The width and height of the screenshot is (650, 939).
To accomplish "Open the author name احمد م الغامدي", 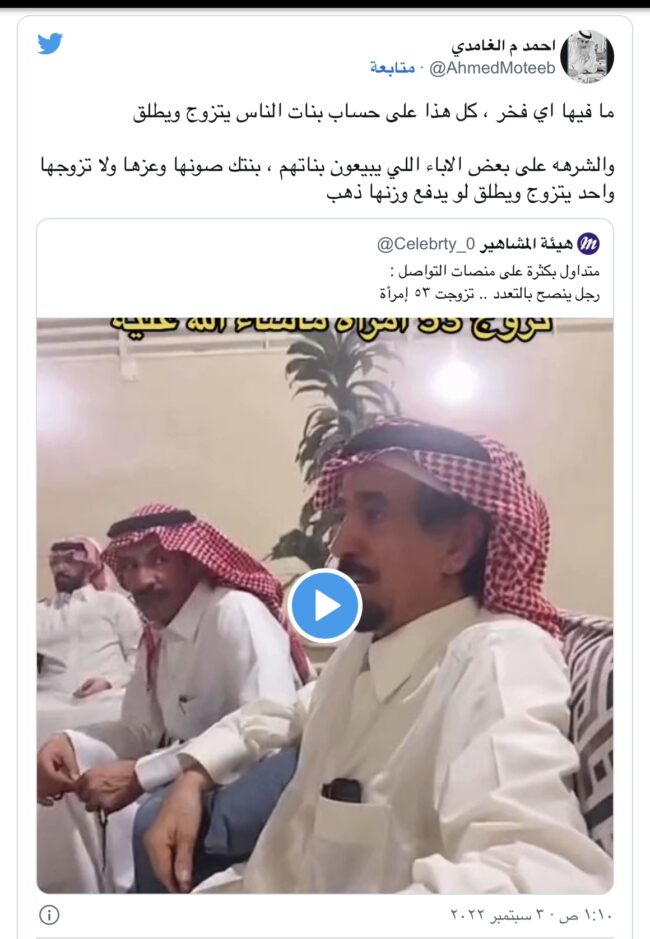I will pyautogui.click(x=503, y=46).
